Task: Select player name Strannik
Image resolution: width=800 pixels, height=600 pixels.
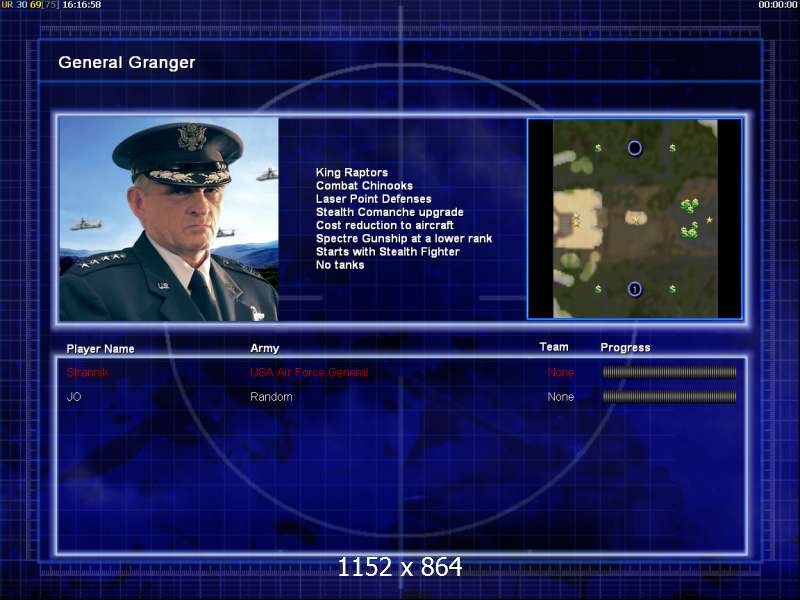Action: coord(87,372)
